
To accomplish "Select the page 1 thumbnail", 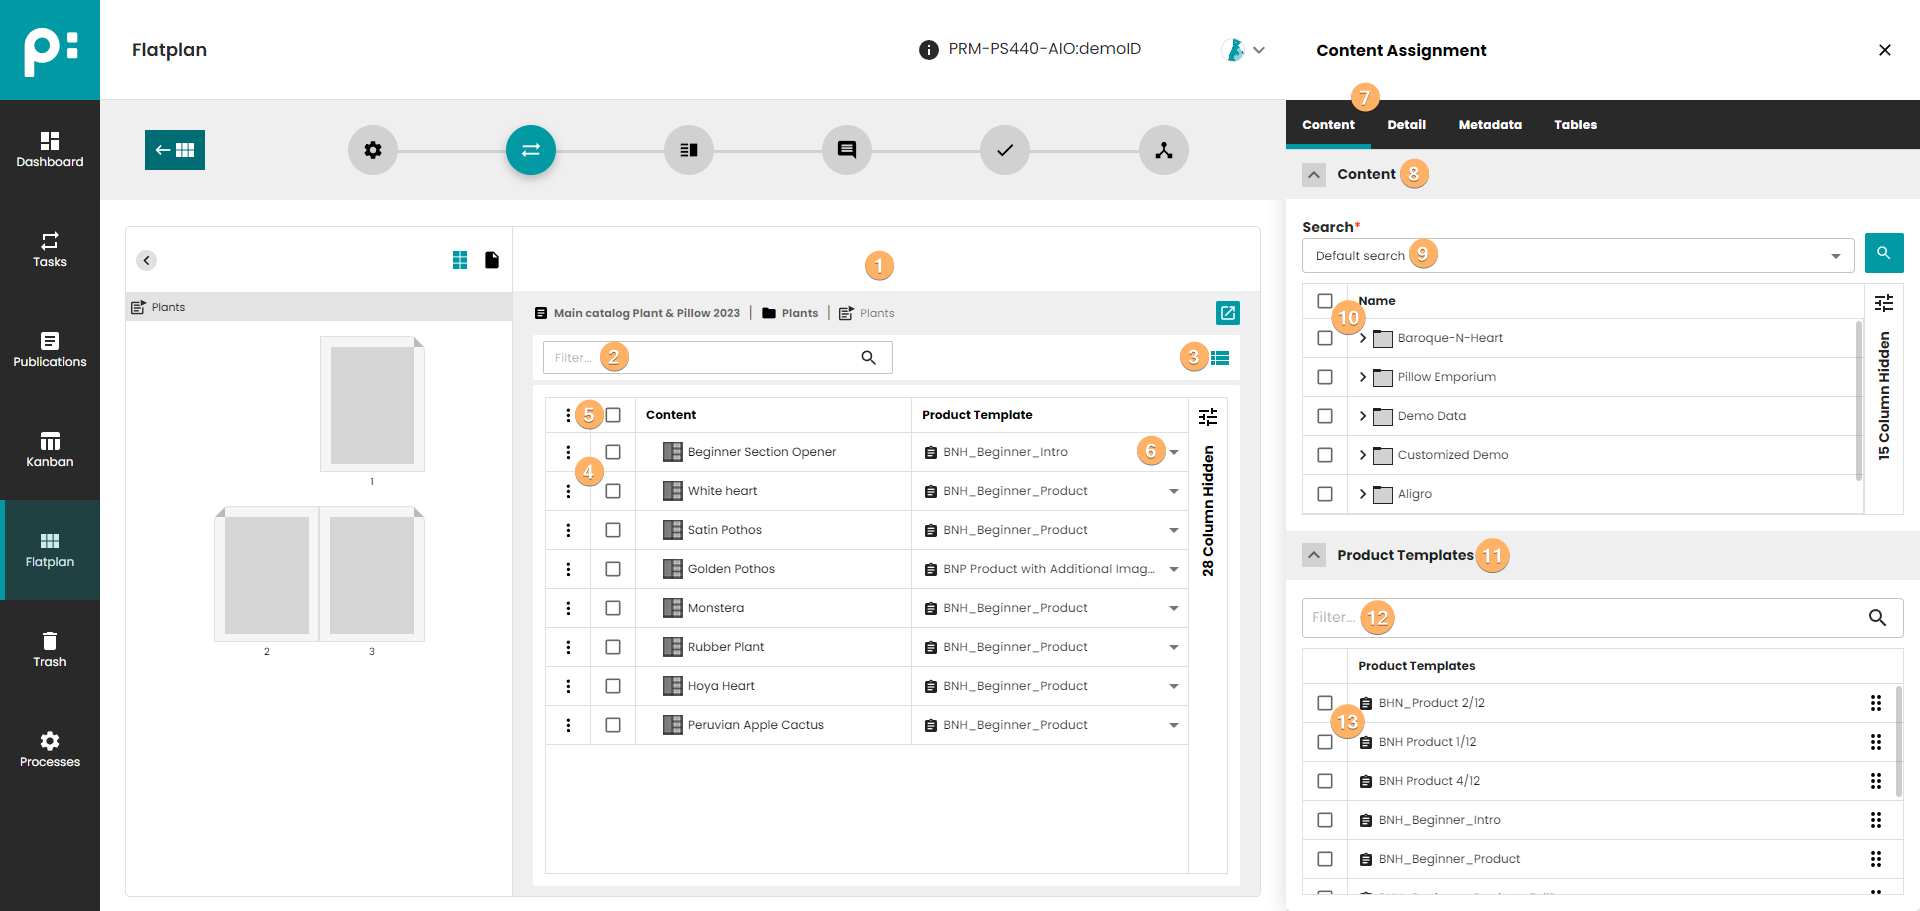I will [x=372, y=404].
